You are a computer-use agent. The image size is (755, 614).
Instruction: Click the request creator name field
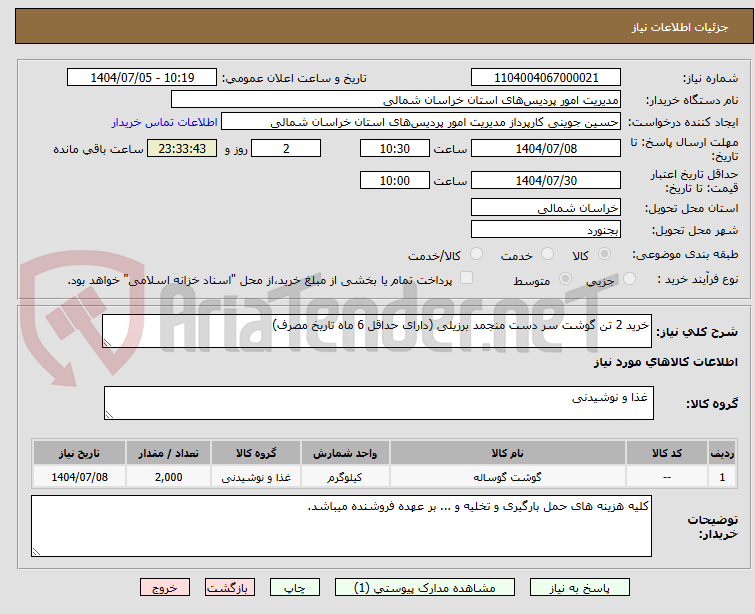[x=421, y=122]
